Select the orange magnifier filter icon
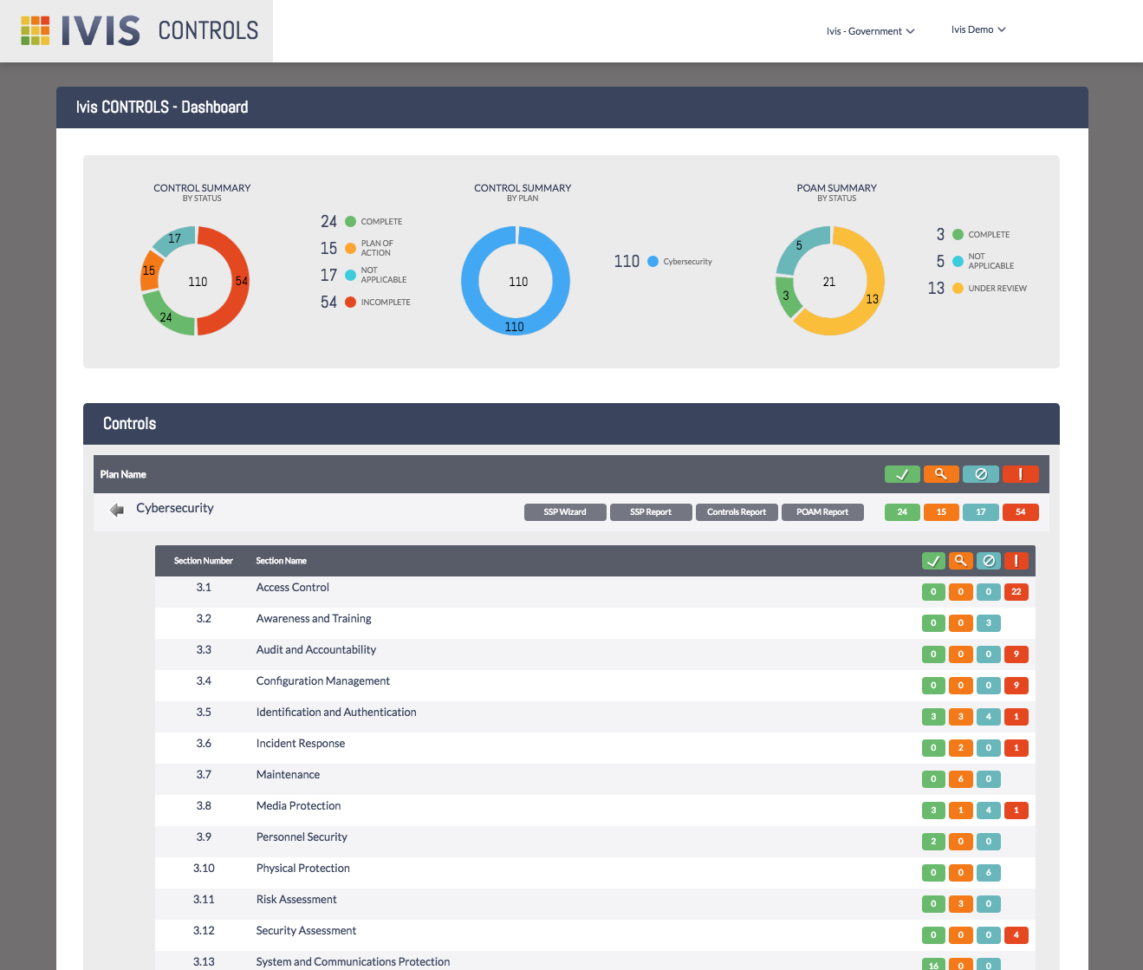 [941, 473]
